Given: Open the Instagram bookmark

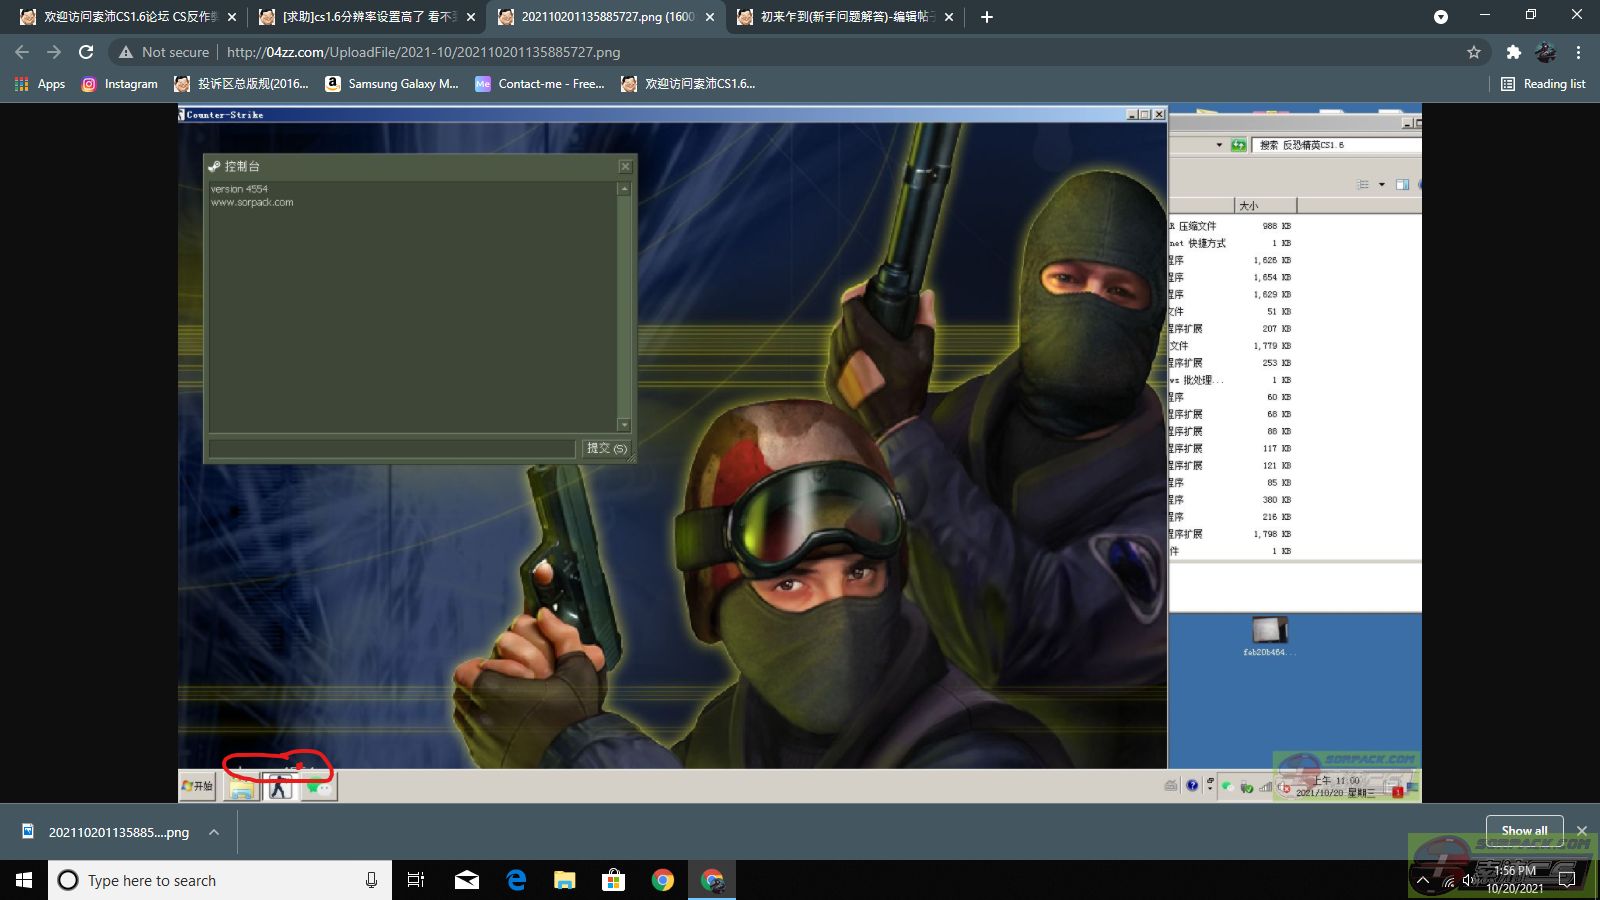Looking at the screenshot, I should point(120,84).
